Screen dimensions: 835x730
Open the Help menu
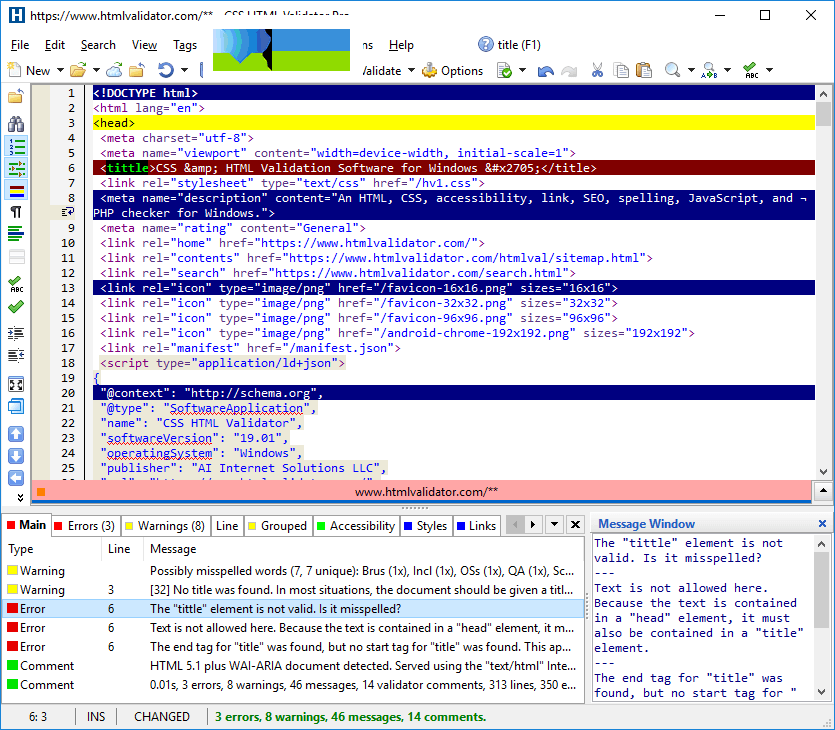coord(401,45)
